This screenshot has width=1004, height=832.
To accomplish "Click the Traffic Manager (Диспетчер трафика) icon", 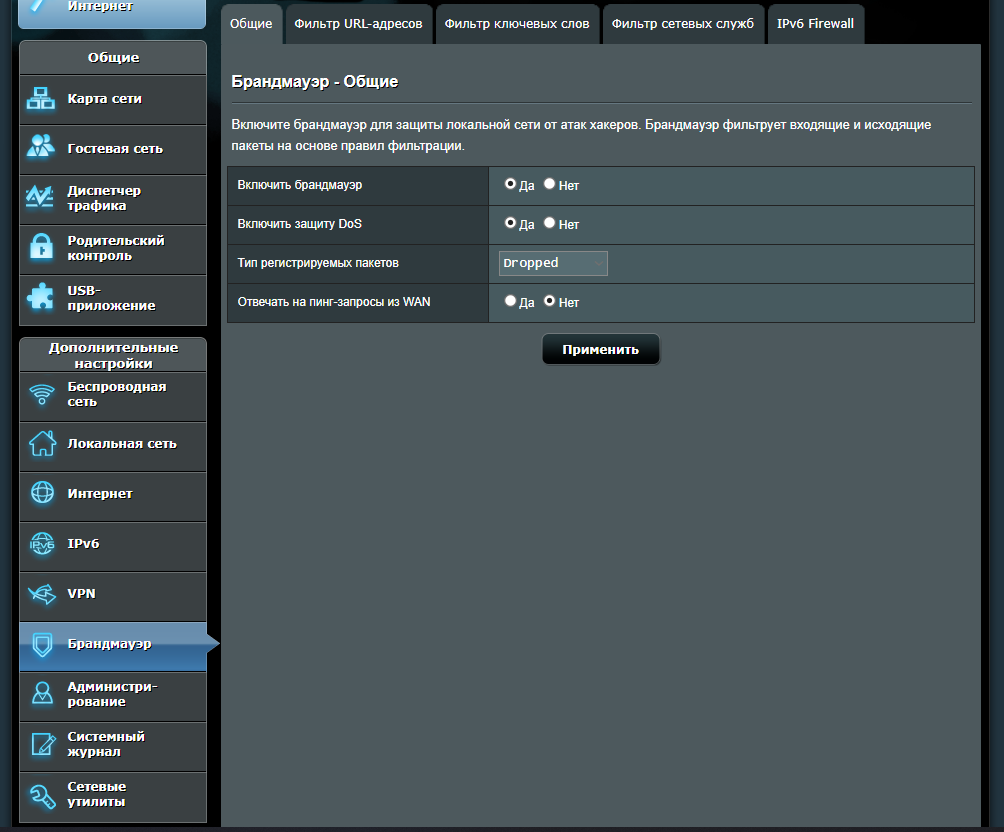I will point(41,198).
